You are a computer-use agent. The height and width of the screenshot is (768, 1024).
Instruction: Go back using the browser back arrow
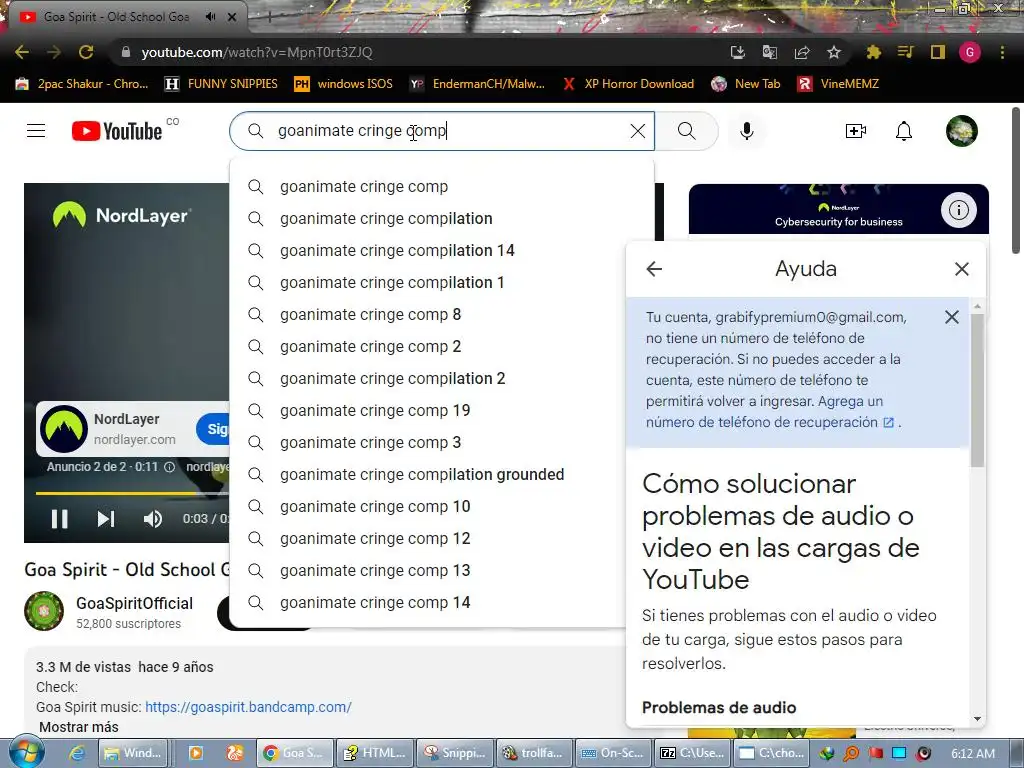click(x=22, y=52)
